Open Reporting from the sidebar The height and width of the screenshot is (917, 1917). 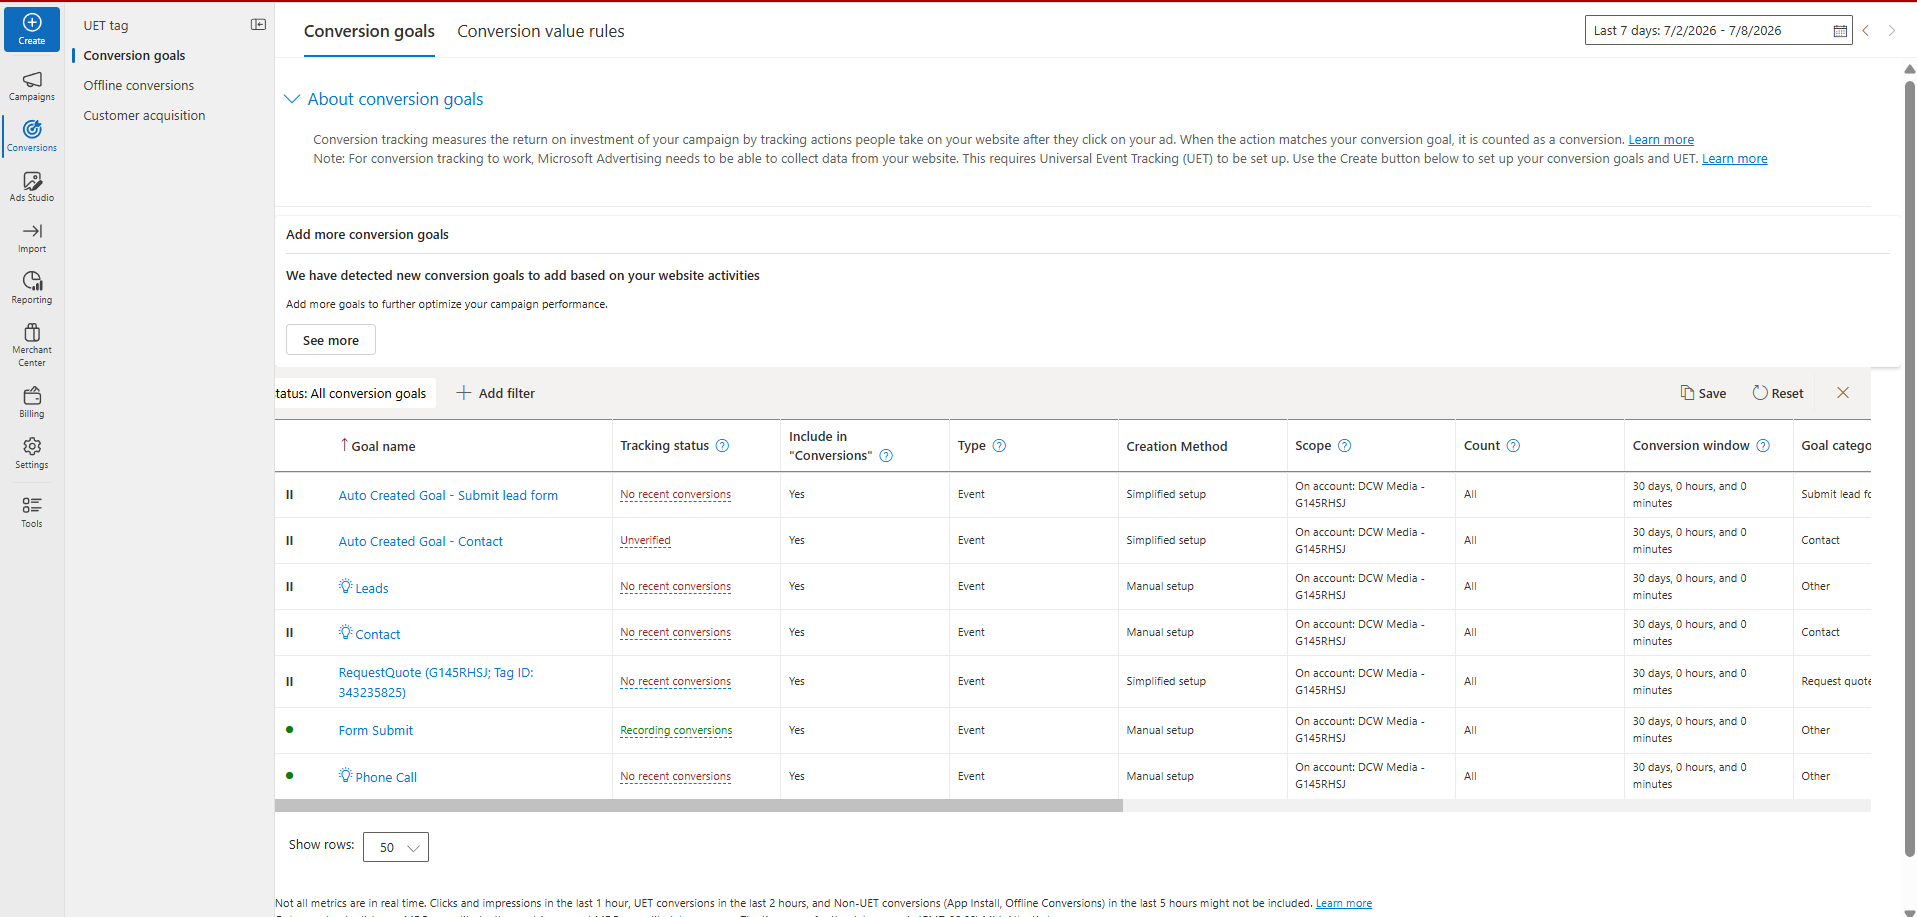(32, 288)
